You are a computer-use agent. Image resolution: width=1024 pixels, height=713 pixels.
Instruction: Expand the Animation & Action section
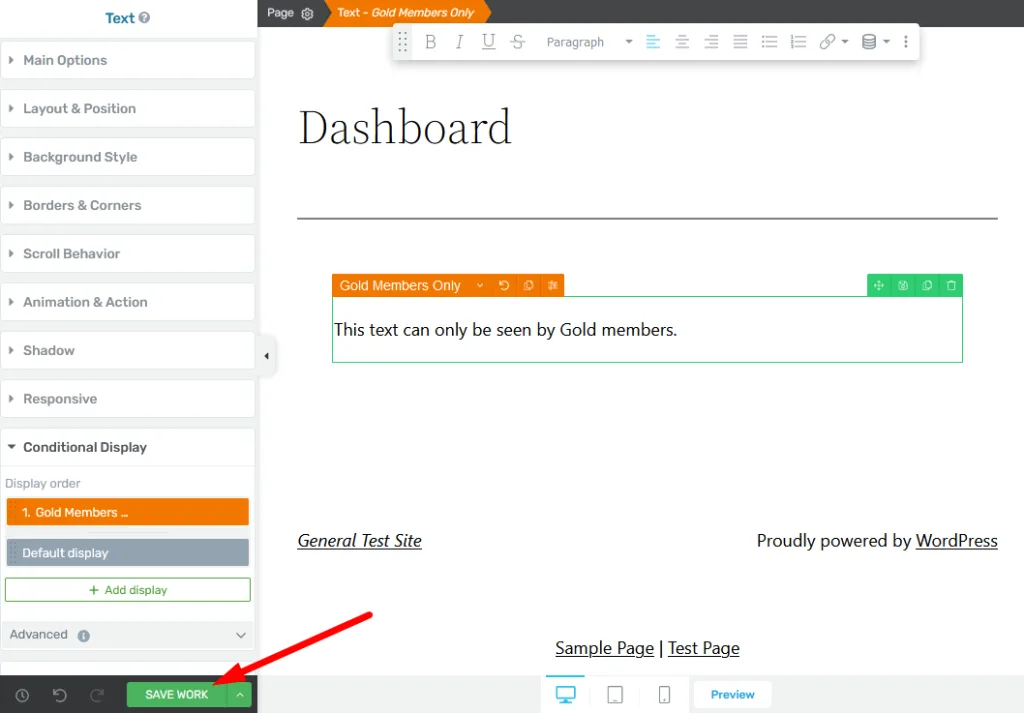[128, 302]
